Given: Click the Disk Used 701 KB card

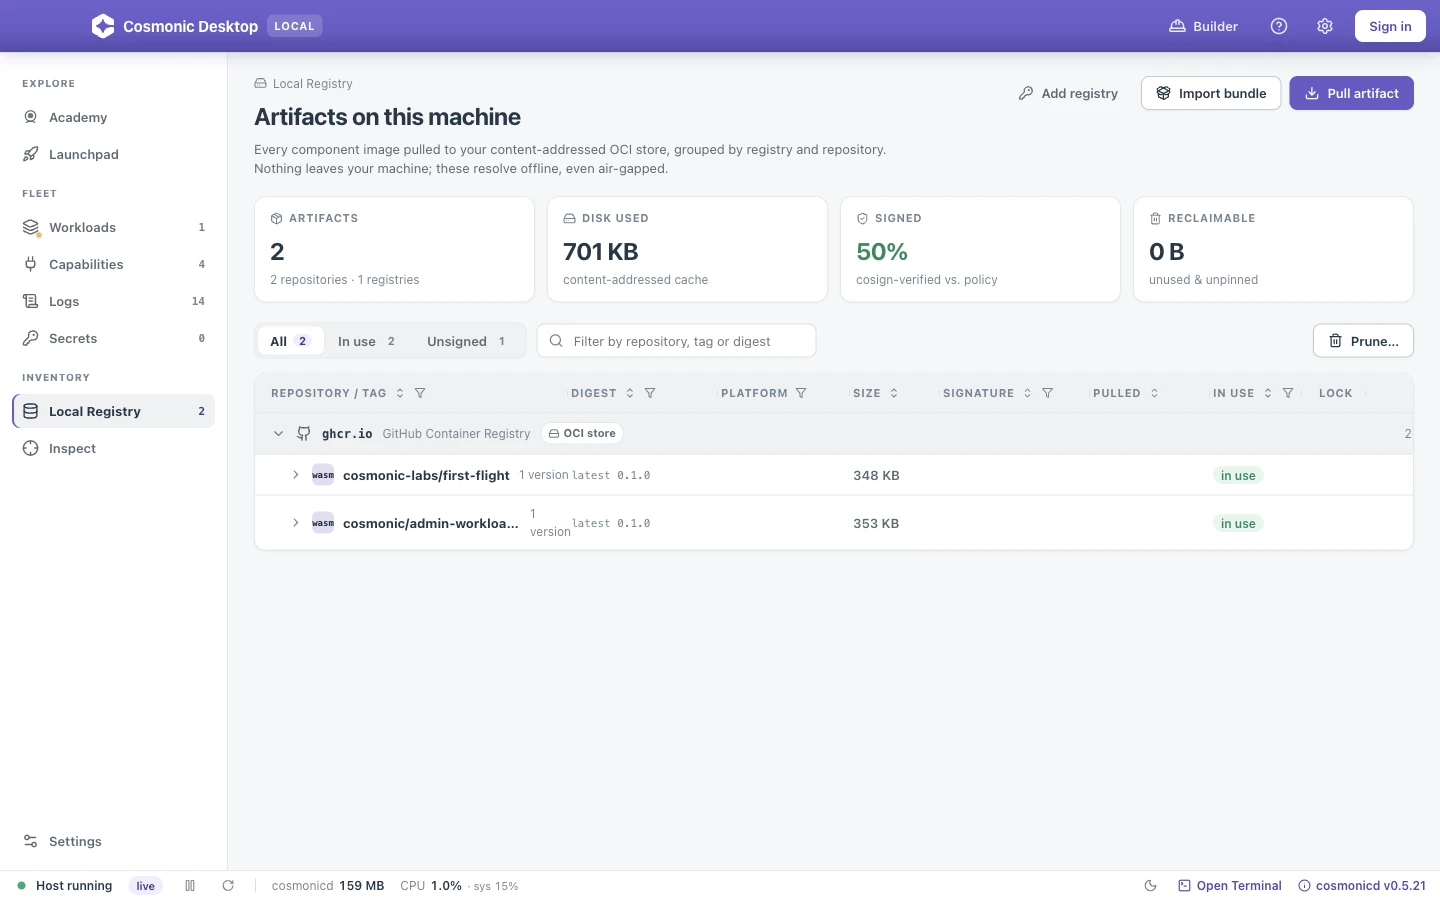Looking at the screenshot, I should click(687, 249).
